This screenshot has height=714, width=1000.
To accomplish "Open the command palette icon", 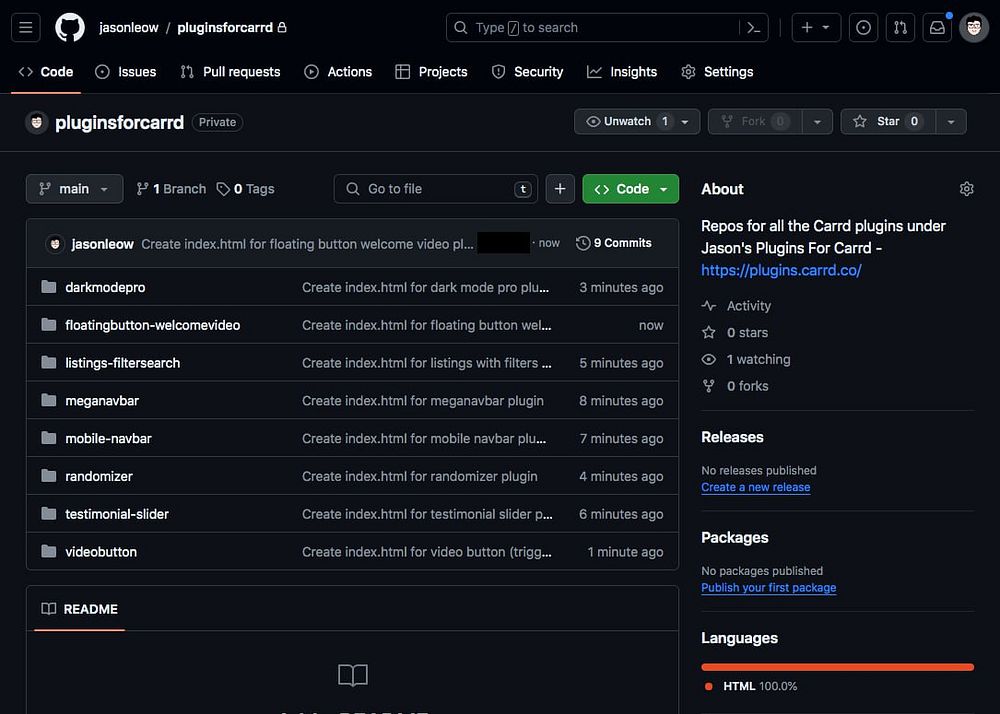I will click(754, 28).
